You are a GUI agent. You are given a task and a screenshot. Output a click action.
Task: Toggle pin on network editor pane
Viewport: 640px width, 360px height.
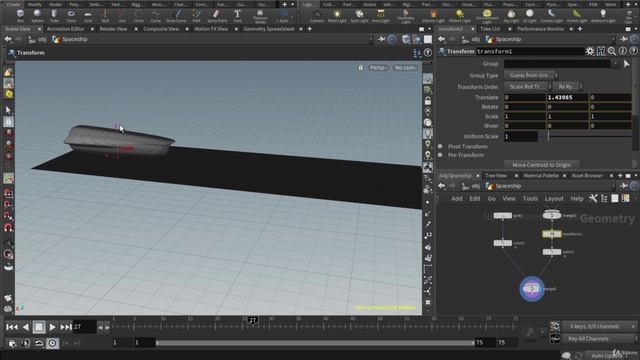624,186
